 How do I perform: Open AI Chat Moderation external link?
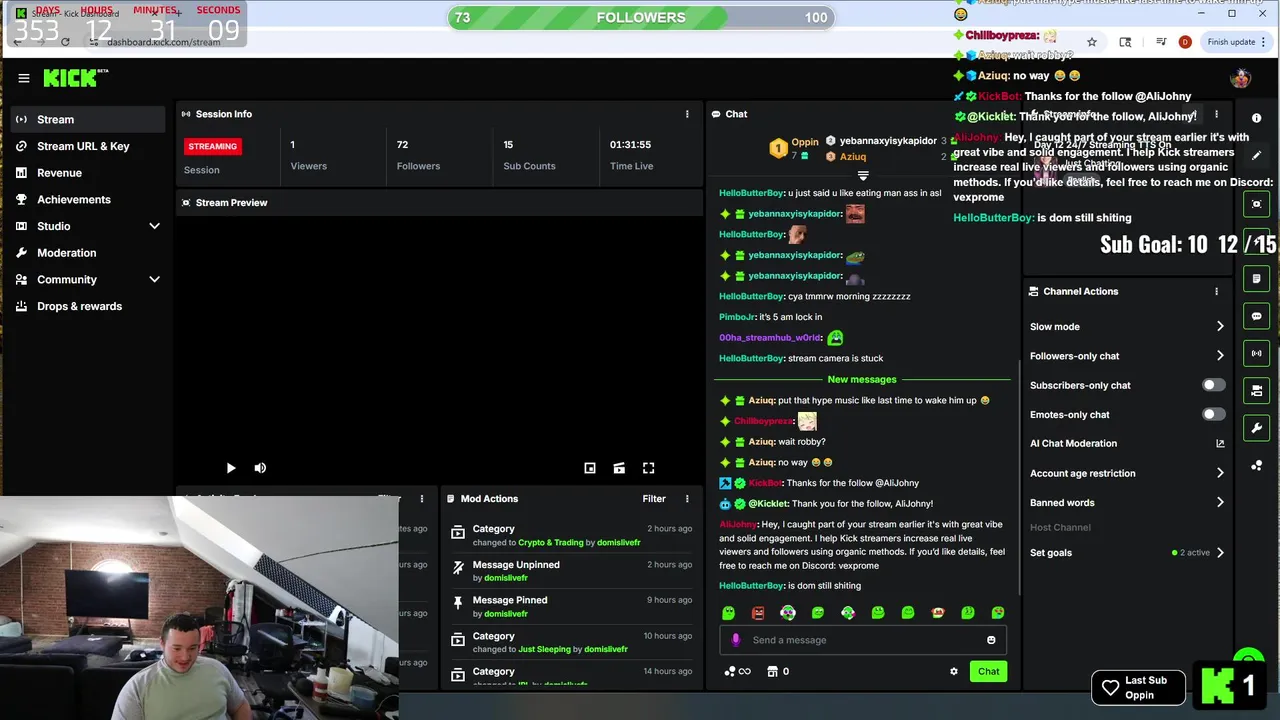click(x=1220, y=444)
